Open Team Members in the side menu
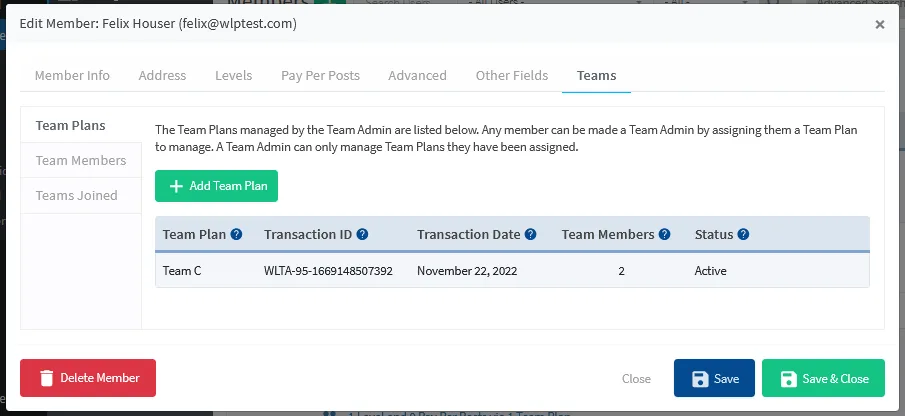This screenshot has width=905, height=416. (x=81, y=160)
